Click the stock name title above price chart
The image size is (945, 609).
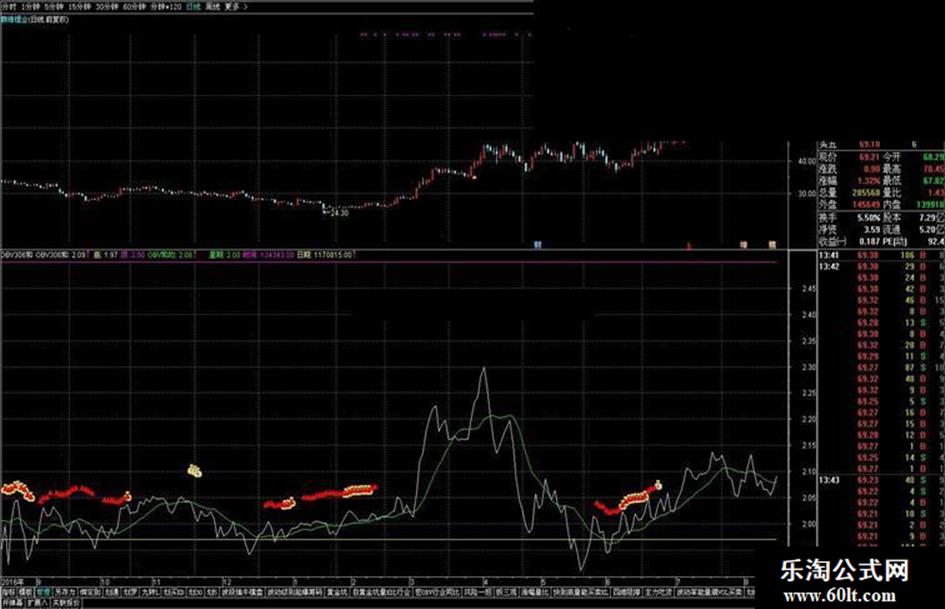tap(35, 19)
